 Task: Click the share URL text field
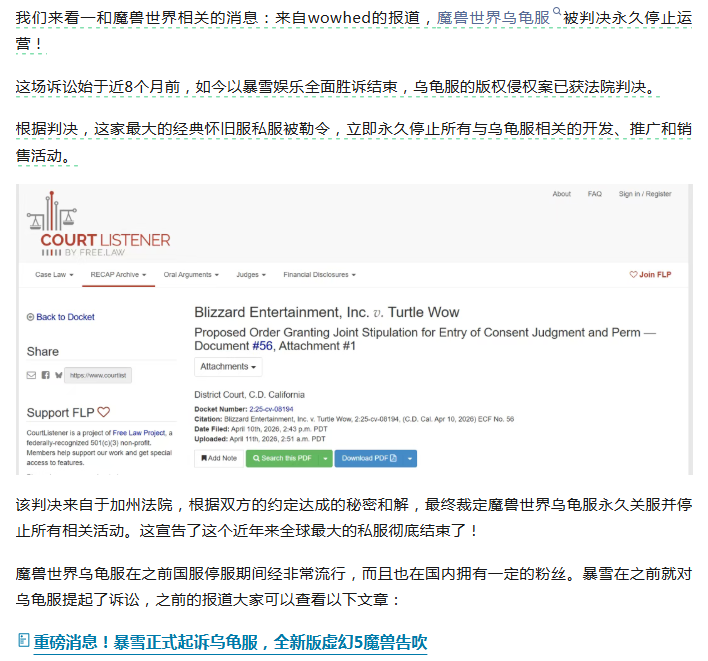[x=98, y=375]
